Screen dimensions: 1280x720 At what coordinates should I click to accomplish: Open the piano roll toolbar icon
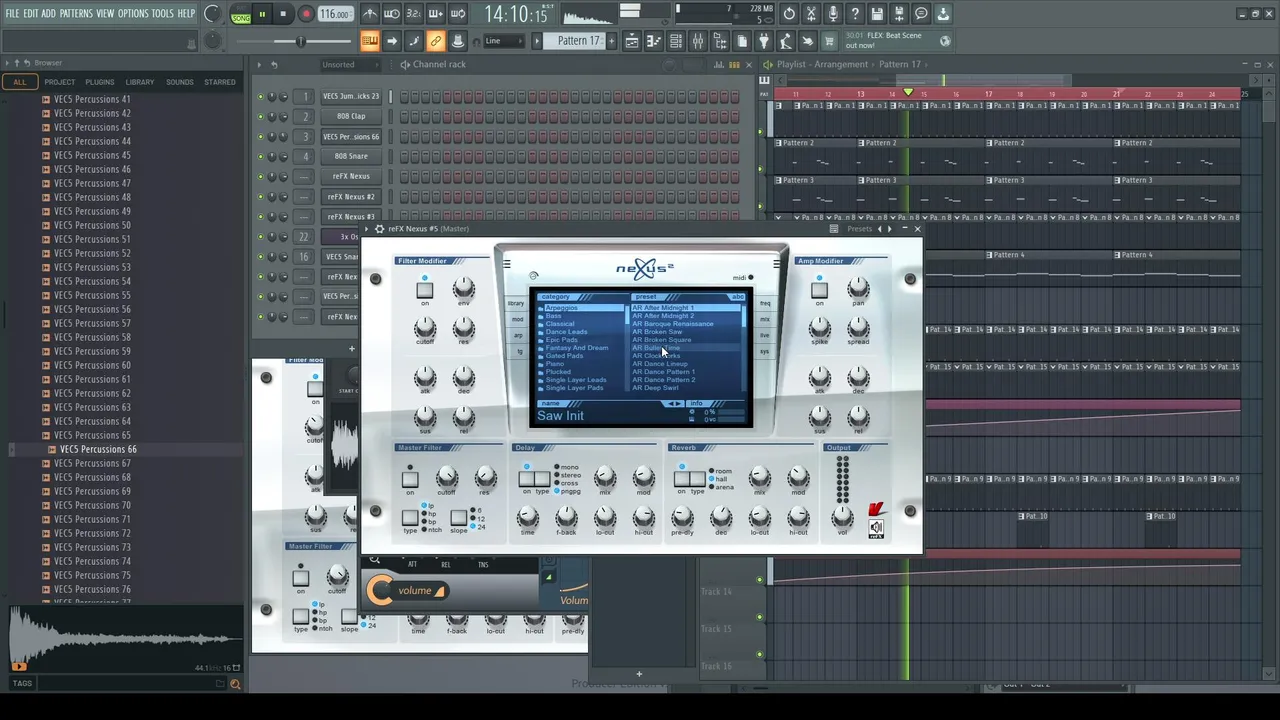[654, 41]
